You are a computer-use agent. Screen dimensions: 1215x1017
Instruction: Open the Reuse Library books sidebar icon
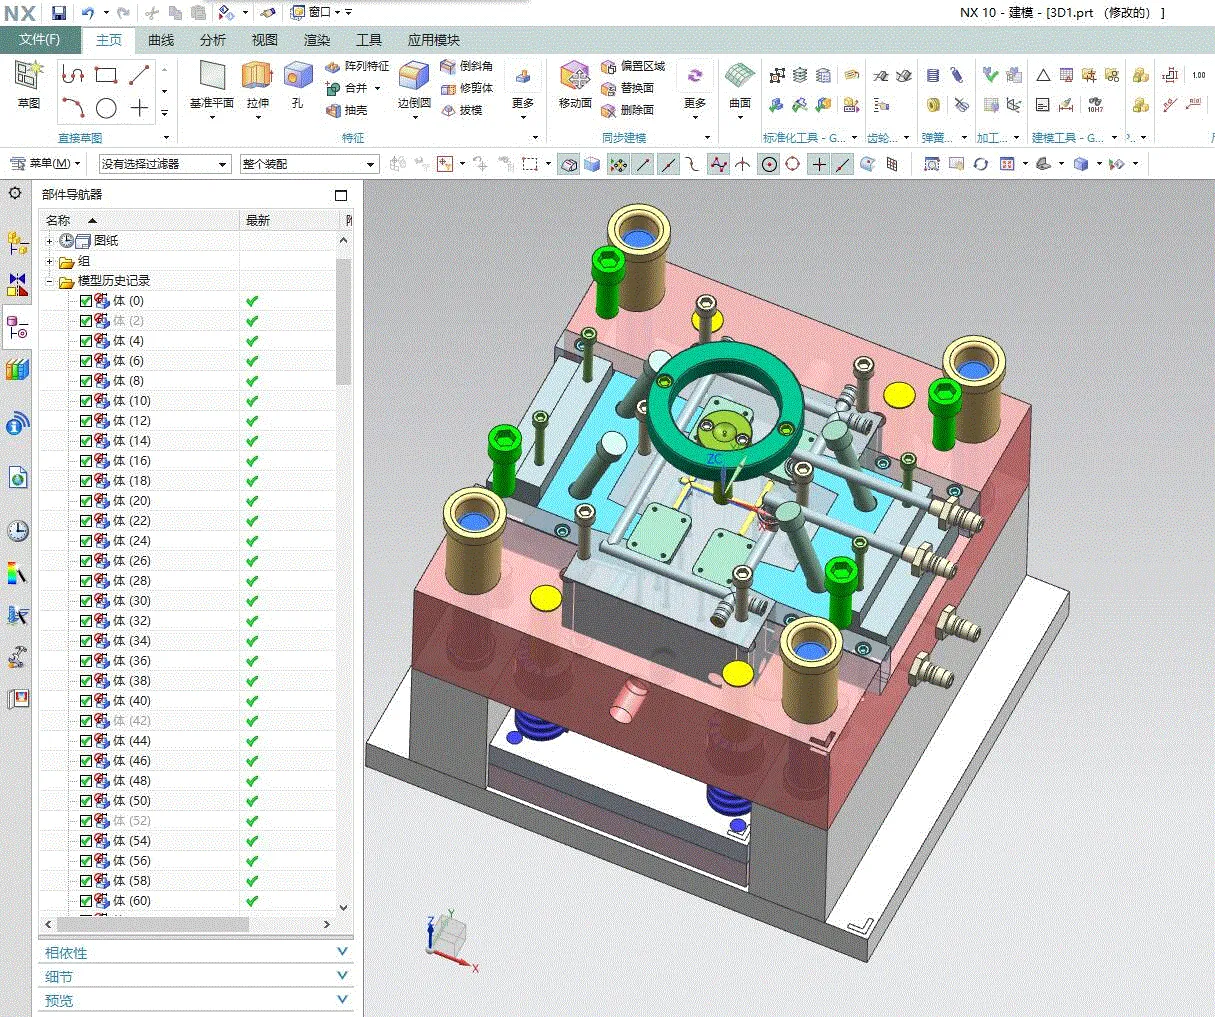[17, 369]
